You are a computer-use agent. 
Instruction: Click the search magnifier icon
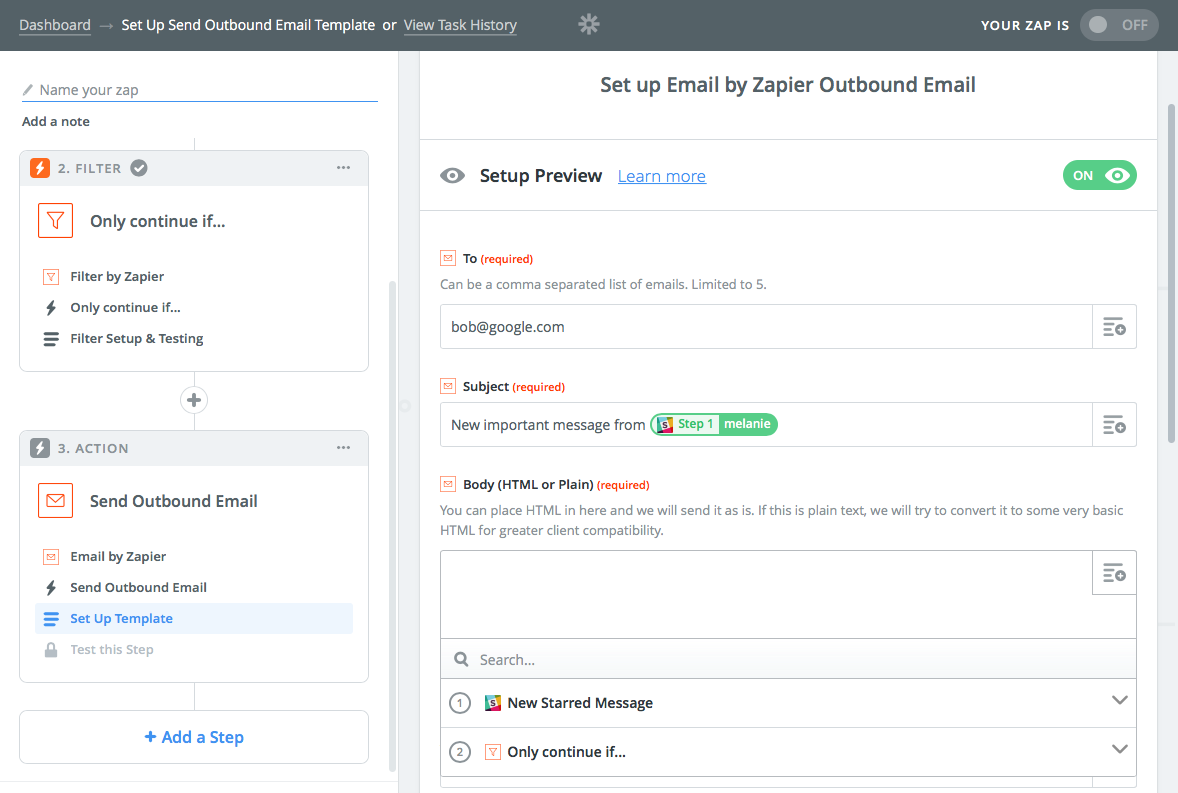click(x=461, y=659)
